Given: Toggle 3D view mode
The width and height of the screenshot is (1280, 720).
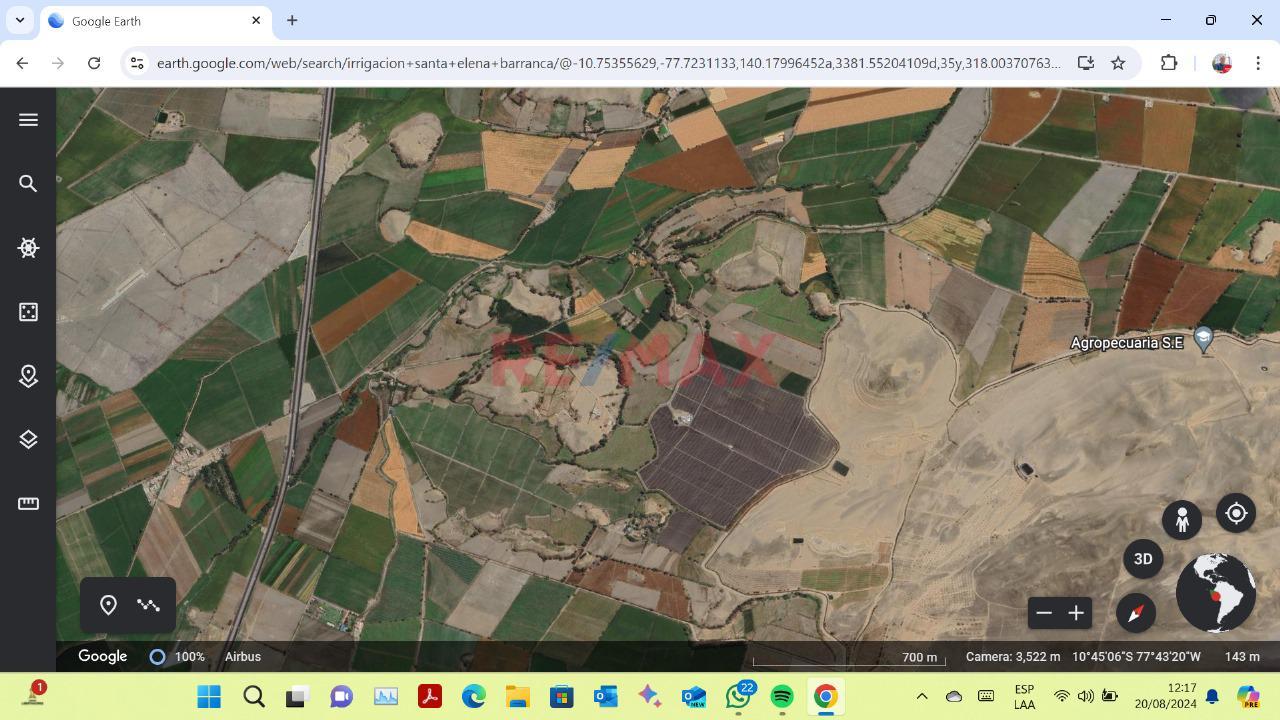Looking at the screenshot, I should tap(1143, 559).
